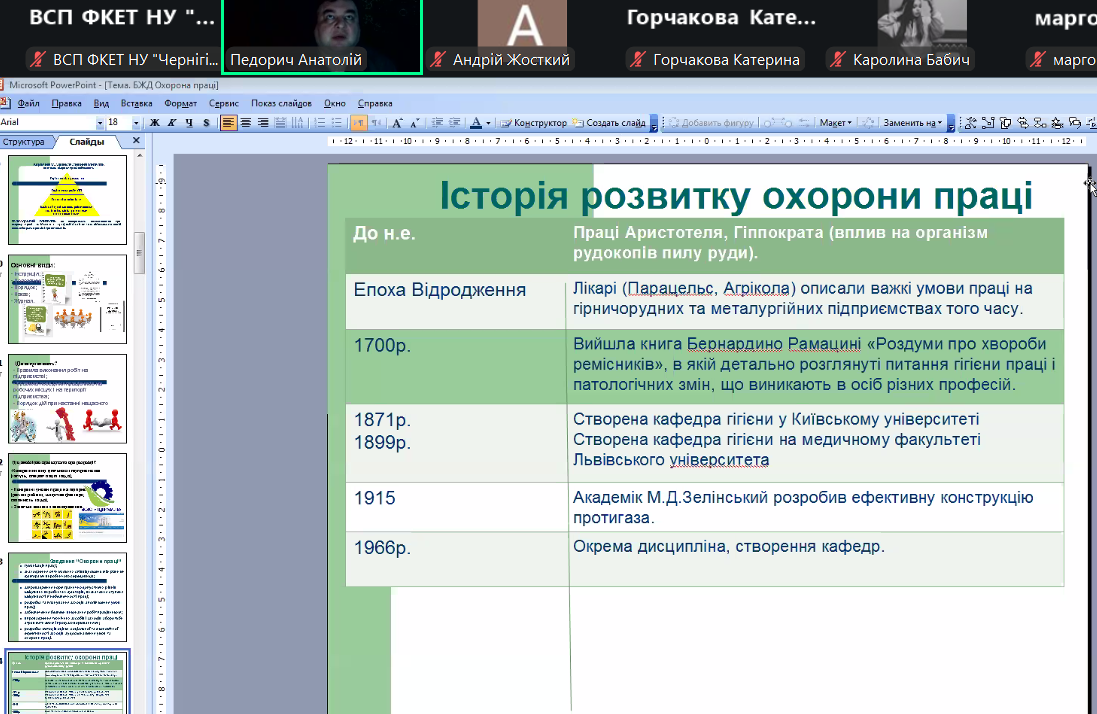Select the pyramid diagram slide thumbnail
1097x714 pixels.
[x=68, y=200]
